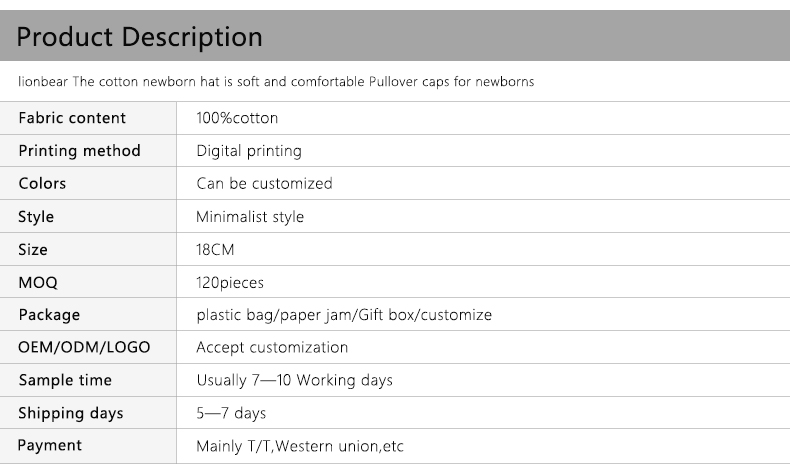The height and width of the screenshot is (476, 790).
Task: Click the Product Description header
Action: pyautogui.click(x=140, y=38)
